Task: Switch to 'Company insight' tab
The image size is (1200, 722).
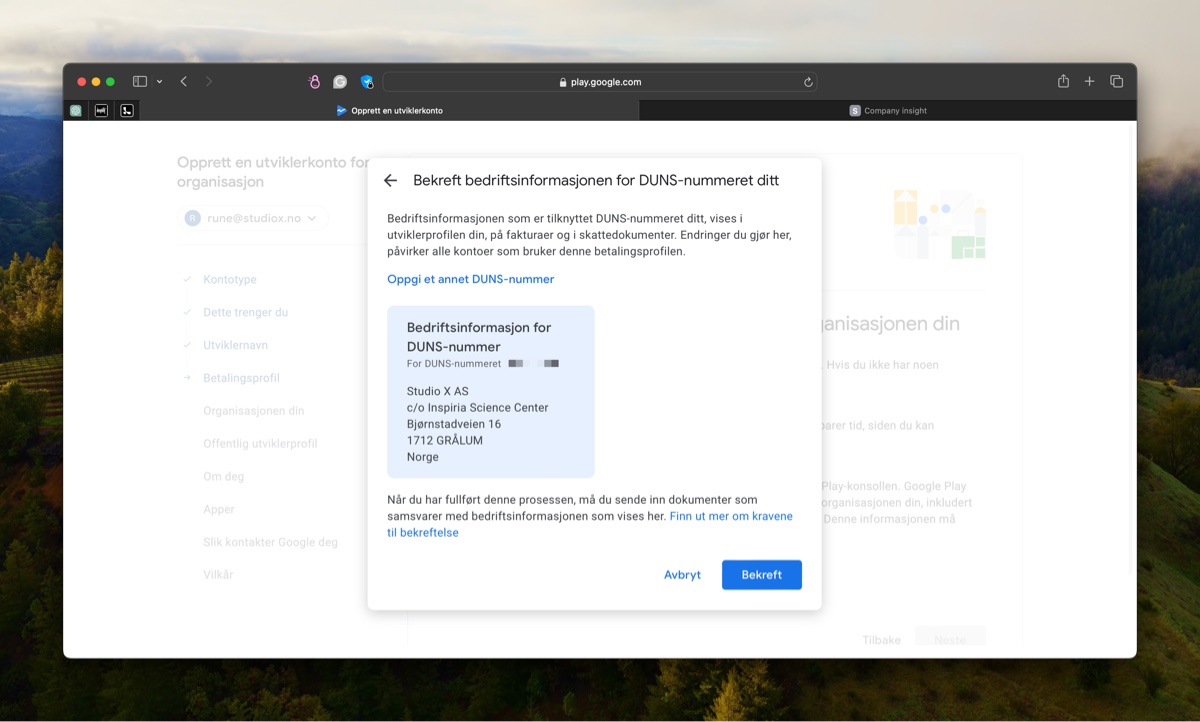Action: (x=888, y=111)
